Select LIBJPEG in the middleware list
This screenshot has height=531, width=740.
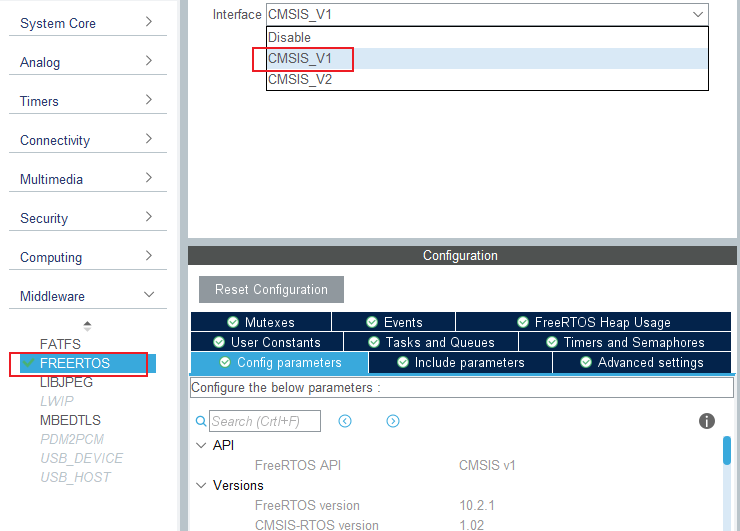(67, 382)
